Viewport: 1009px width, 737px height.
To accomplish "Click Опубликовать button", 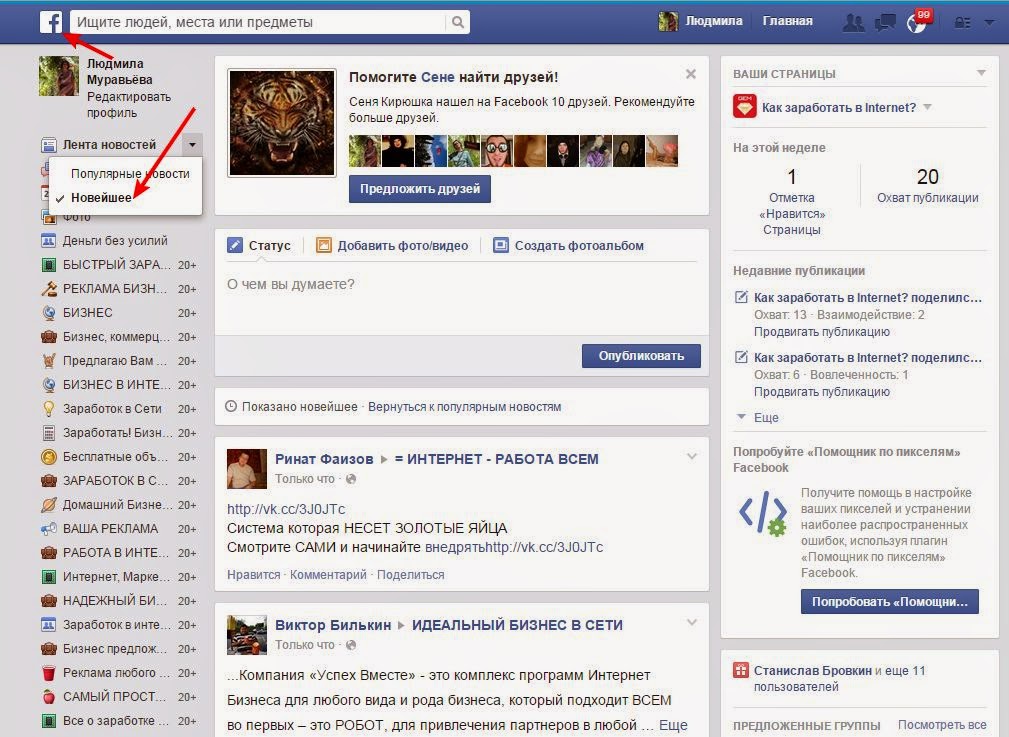I will click(x=641, y=356).
